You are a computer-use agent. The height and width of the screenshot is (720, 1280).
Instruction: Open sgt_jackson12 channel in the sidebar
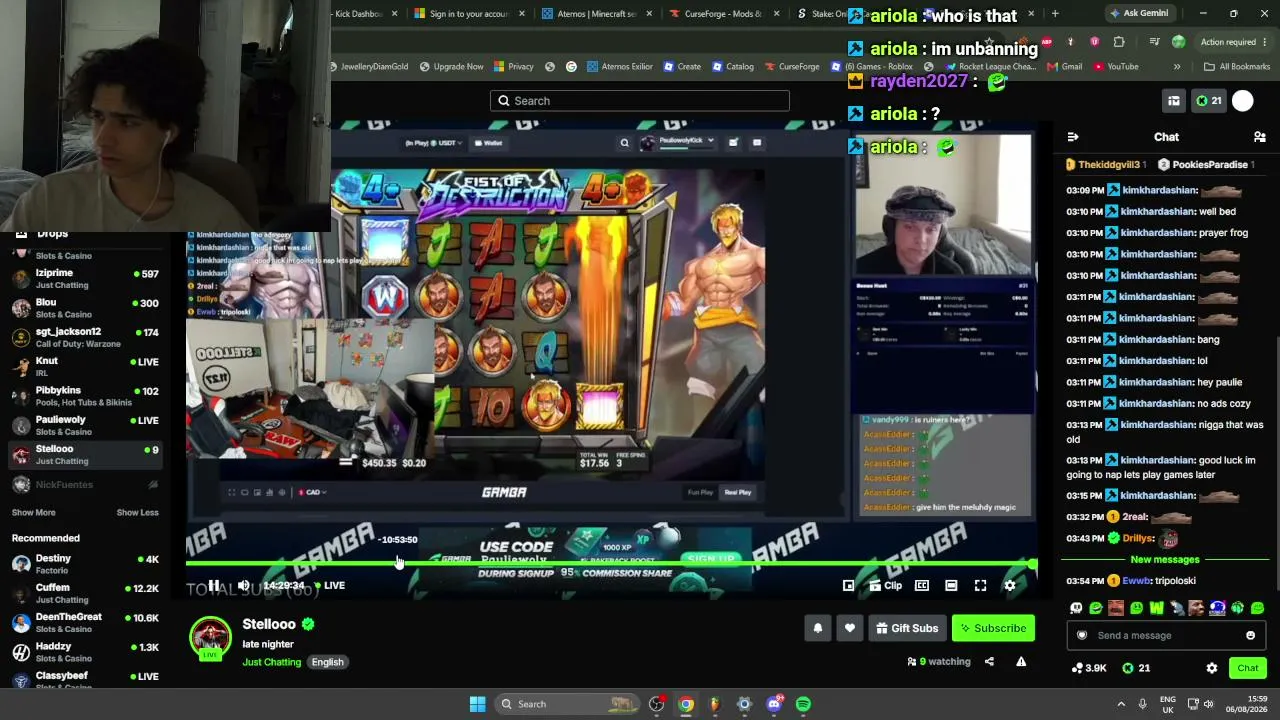(85, 337)
